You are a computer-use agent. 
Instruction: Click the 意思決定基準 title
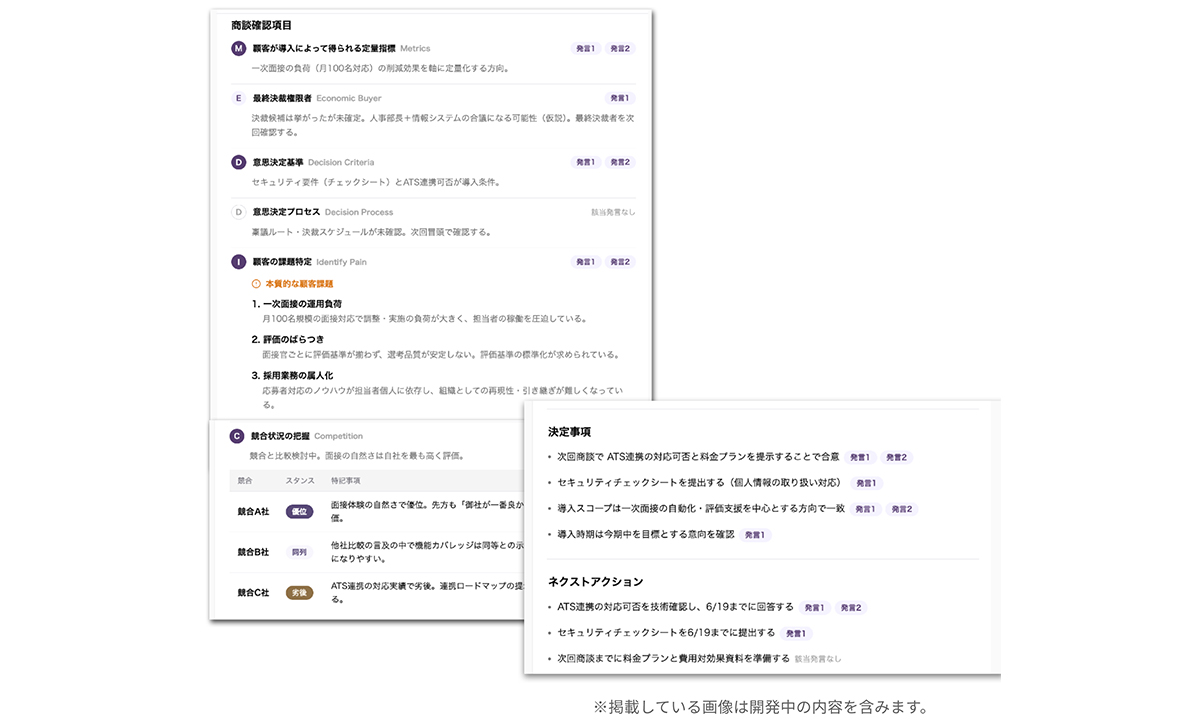click(x=277, y=162)
